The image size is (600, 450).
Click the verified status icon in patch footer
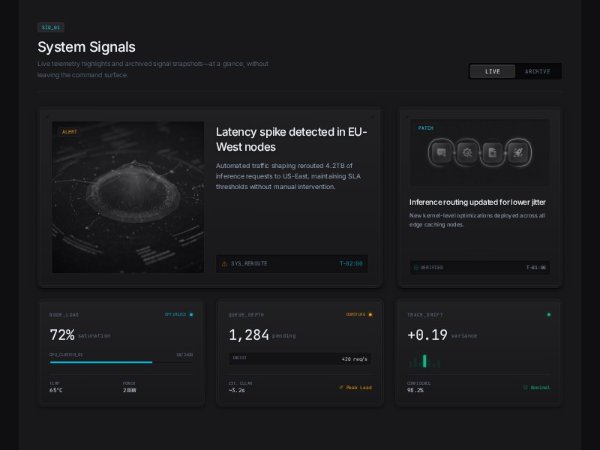(x=415, y=267)
